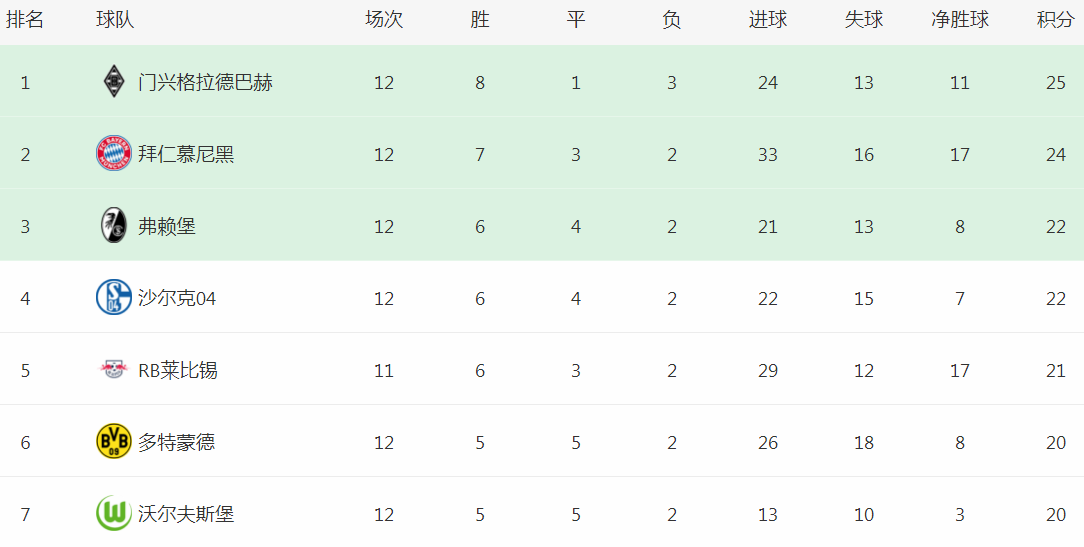The width and height of the screenshot is (1084, 547).
Task: Open the 门兴格拉德巴赫 team name link
Action: click(x=205, y=83)
